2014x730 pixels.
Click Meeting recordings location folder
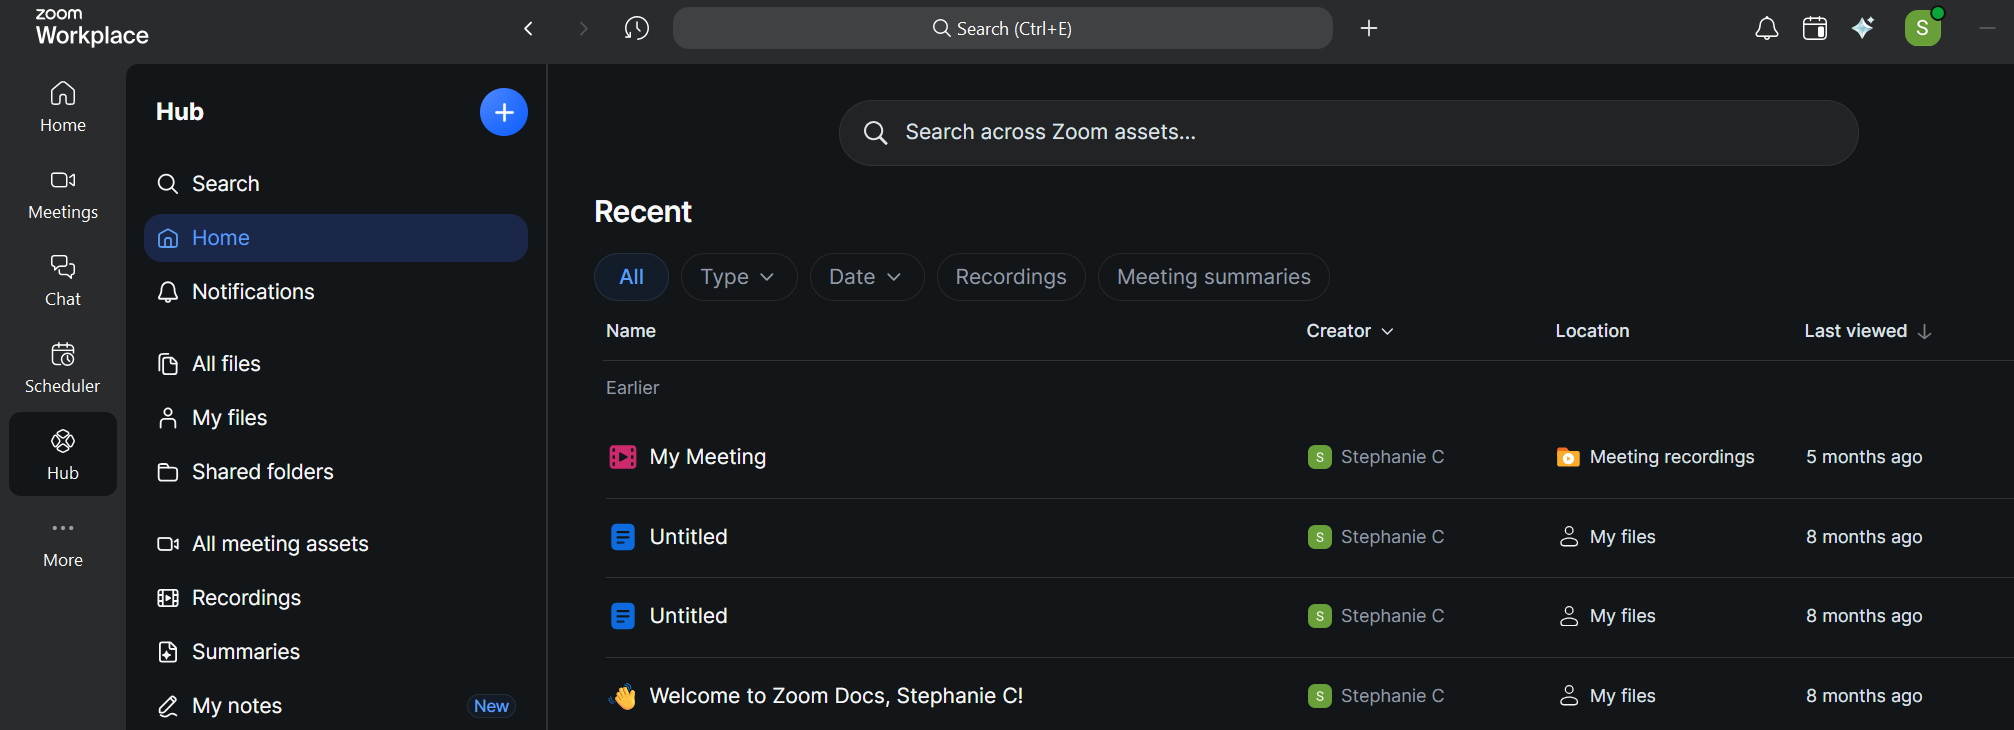pos(1656,457)
